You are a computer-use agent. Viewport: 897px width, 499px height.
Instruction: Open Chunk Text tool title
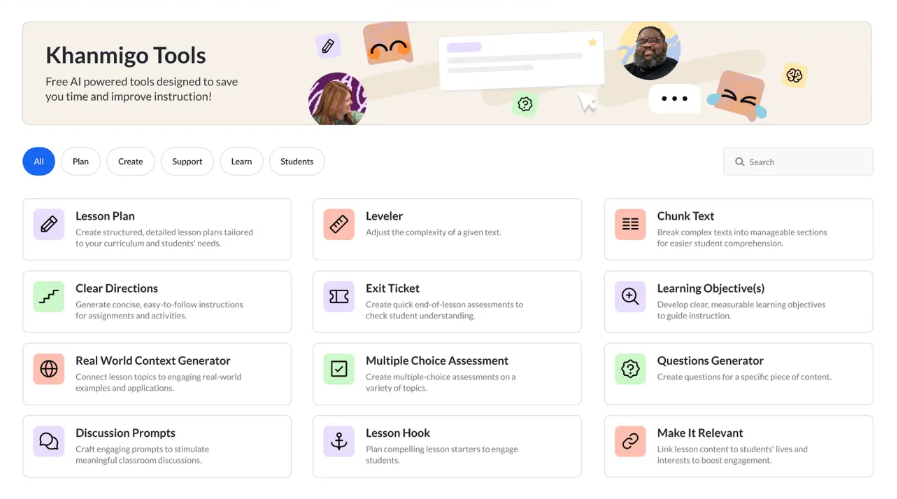685,216
